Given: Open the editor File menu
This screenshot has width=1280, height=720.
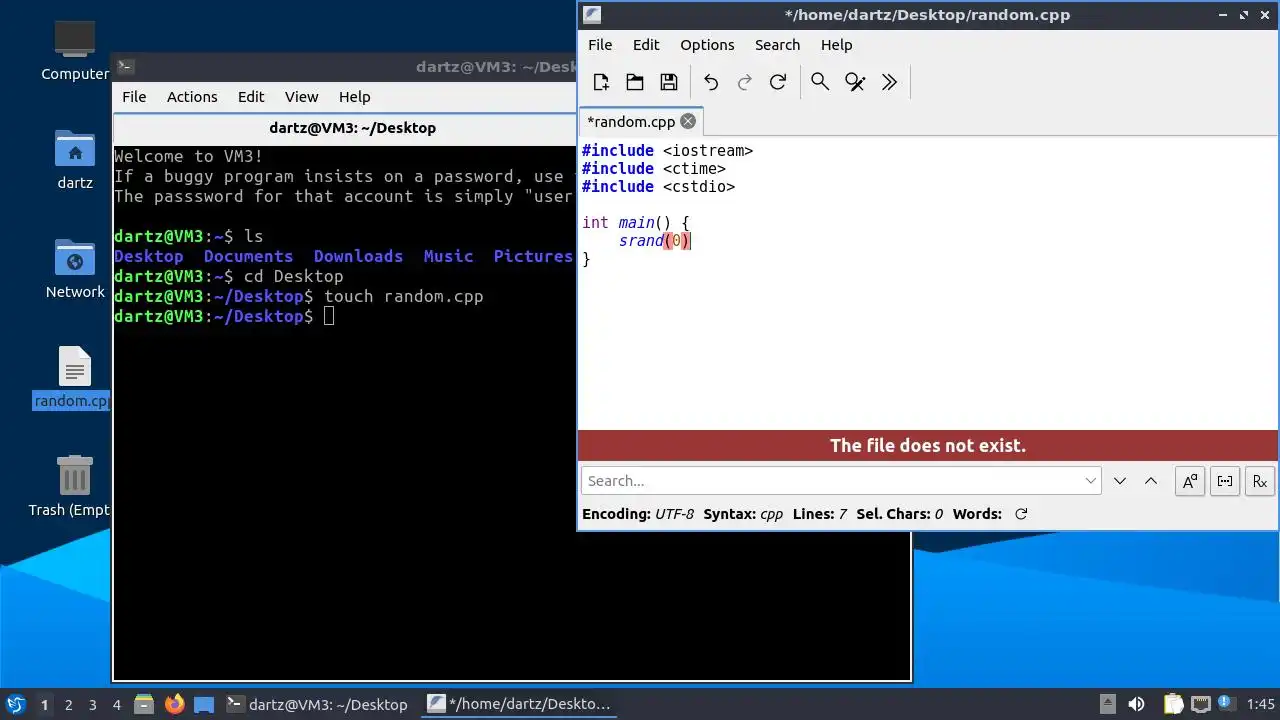Looking at the screenshot, I should (600, 45).
